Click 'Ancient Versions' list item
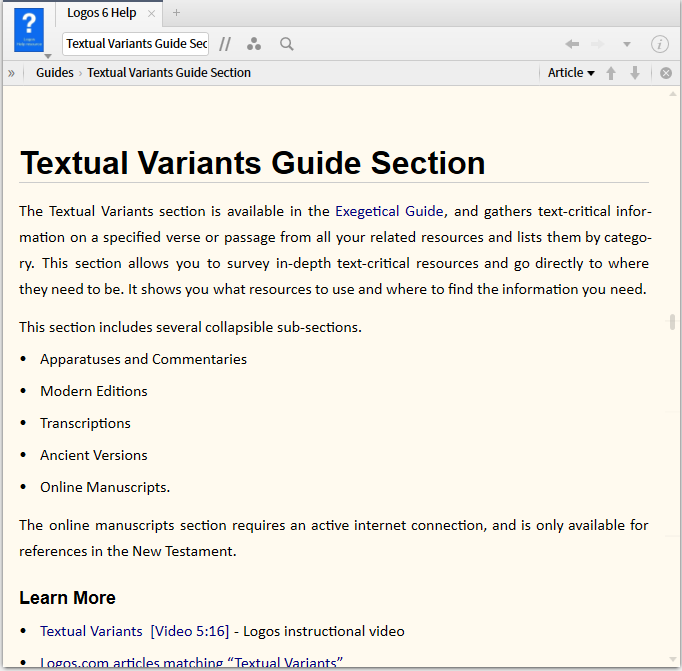The image size is (682, 671). 94,455
